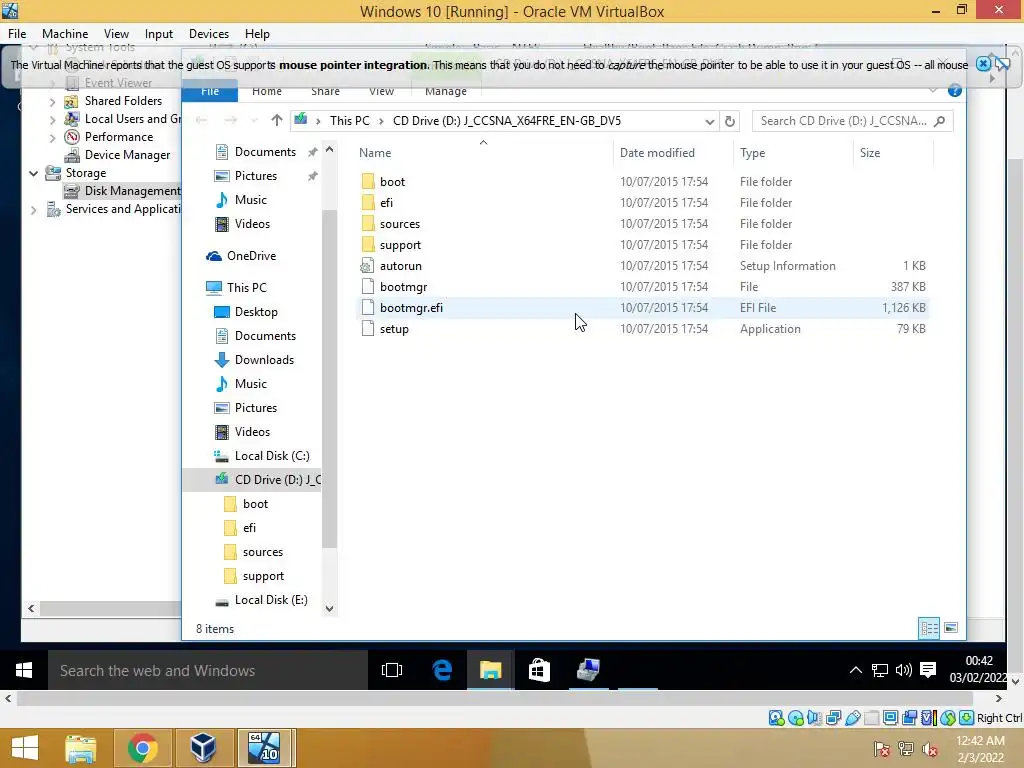Screen dimensions: 1024x768
Task: Expand Services and Applications node
Action: tap(33, 210)
